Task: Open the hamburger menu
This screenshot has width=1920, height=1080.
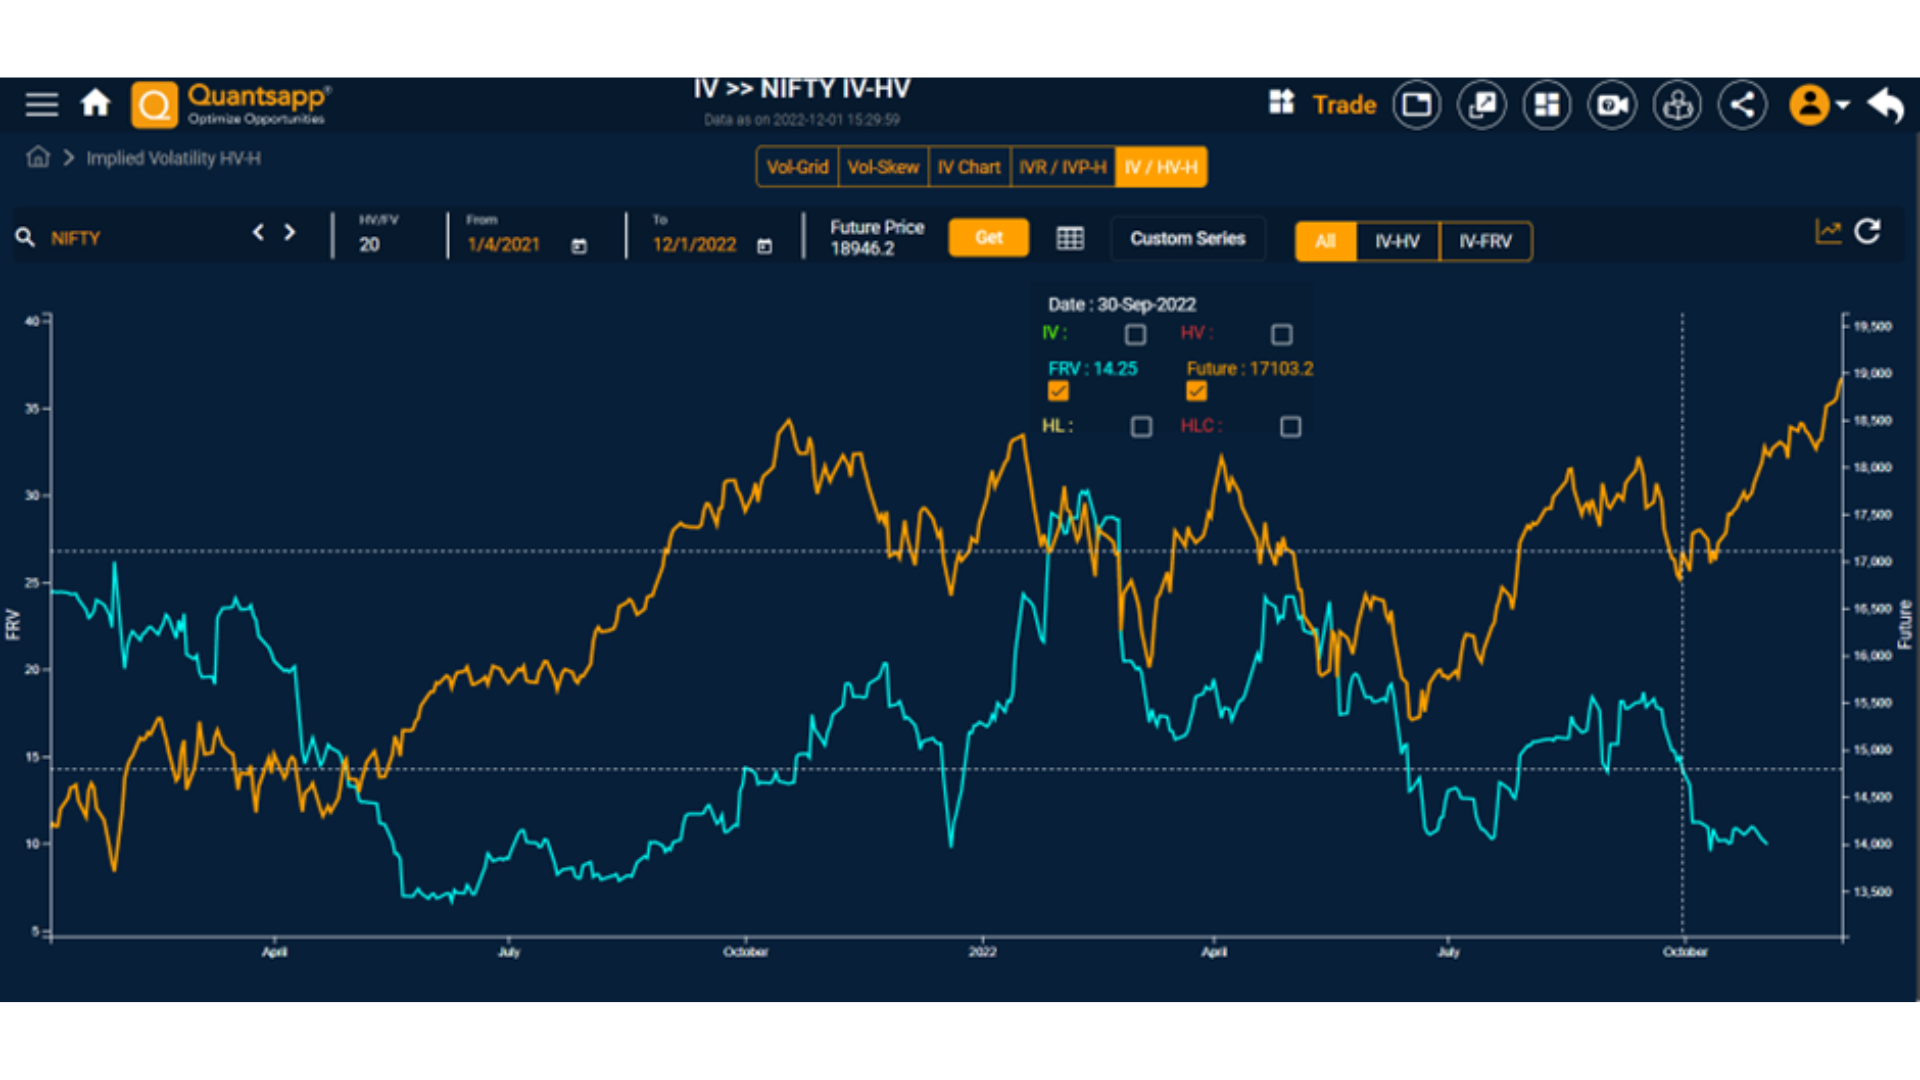Action: coord(42,104)
